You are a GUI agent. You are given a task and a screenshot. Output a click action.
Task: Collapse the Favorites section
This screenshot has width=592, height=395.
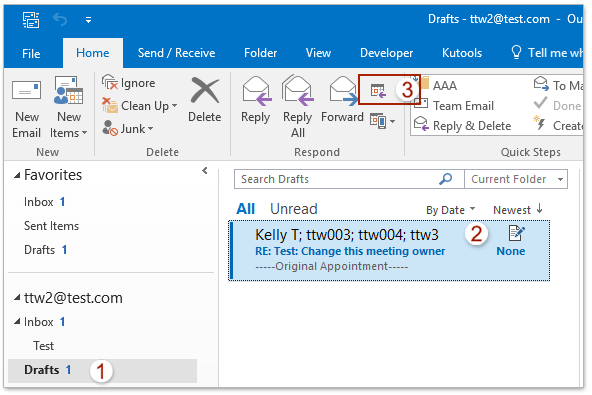point(17,175)
